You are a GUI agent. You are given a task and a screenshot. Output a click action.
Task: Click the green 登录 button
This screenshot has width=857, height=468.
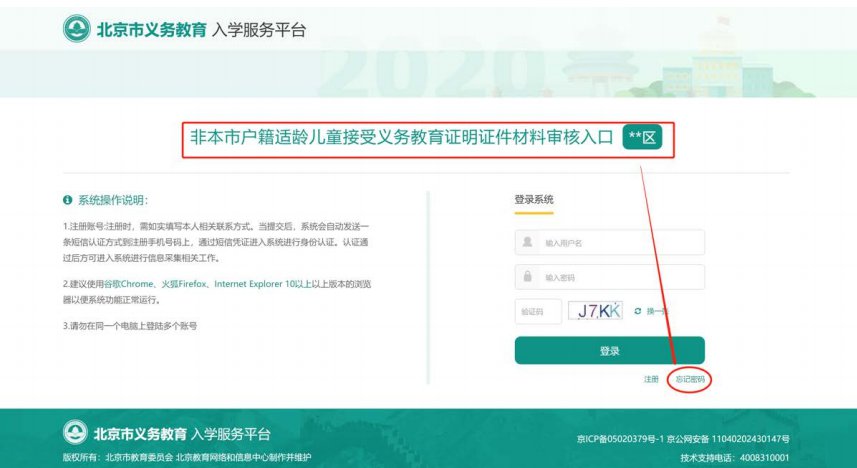pyautogui.click(x=609, y=350)
